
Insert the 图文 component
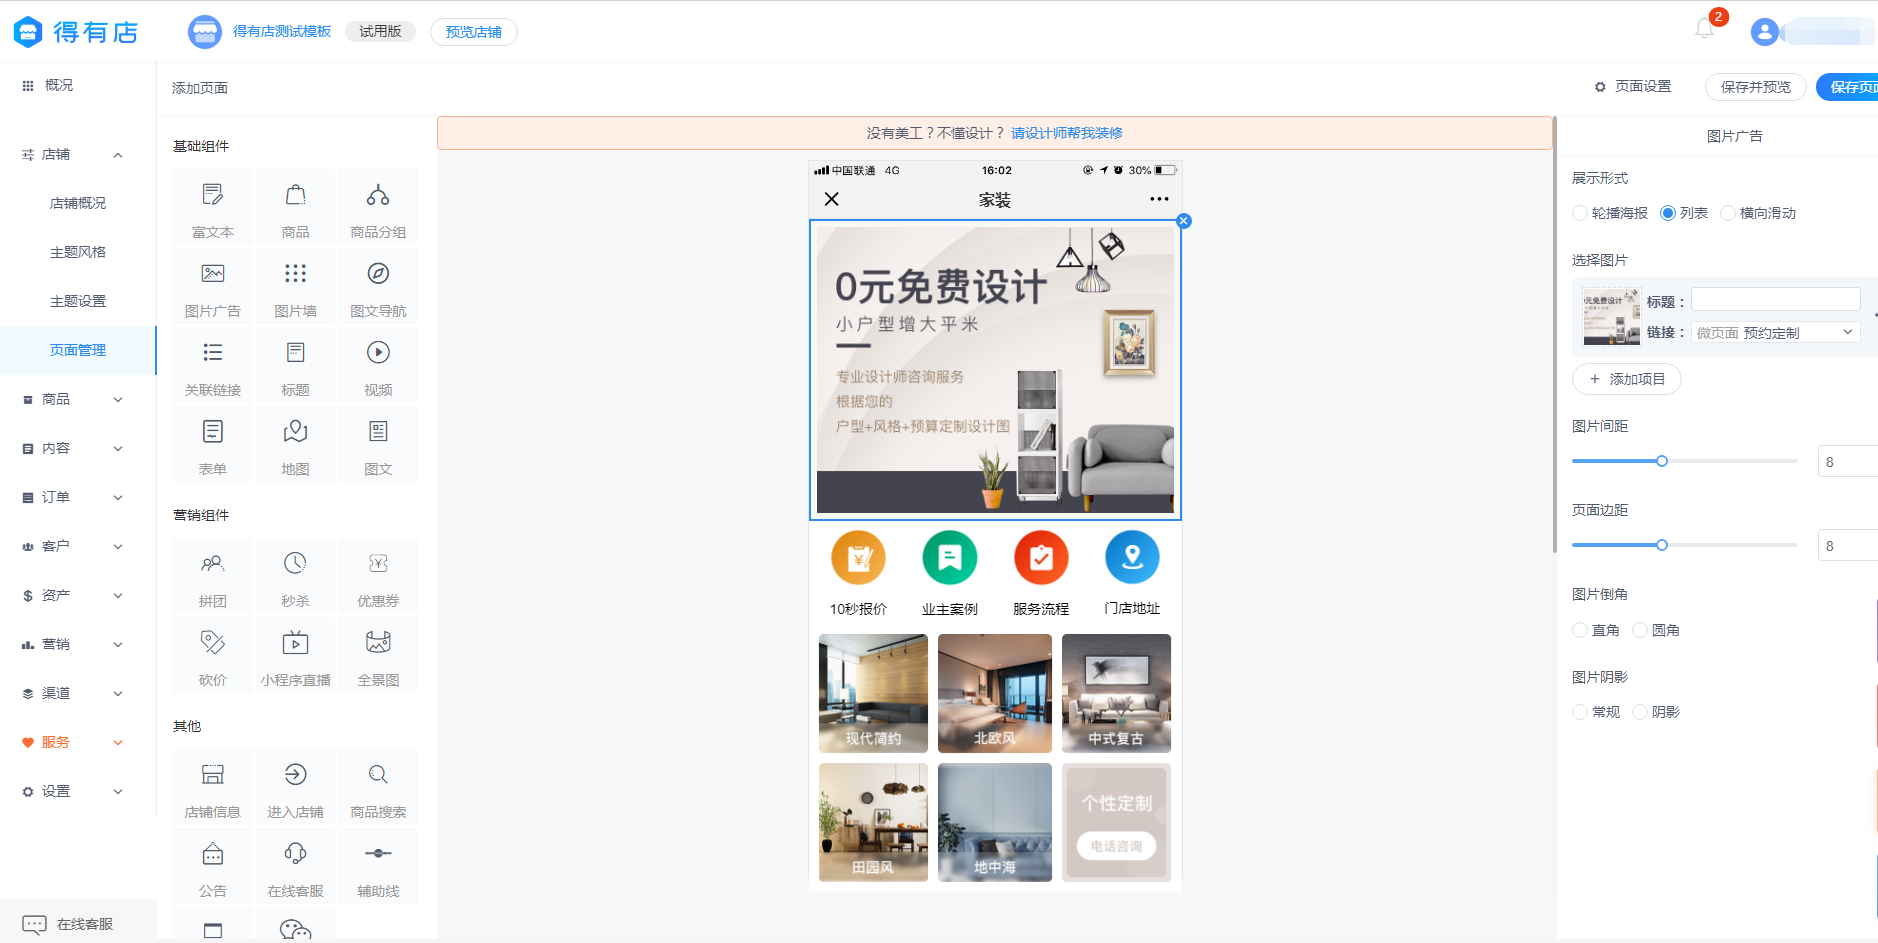(x=378, y=446)
